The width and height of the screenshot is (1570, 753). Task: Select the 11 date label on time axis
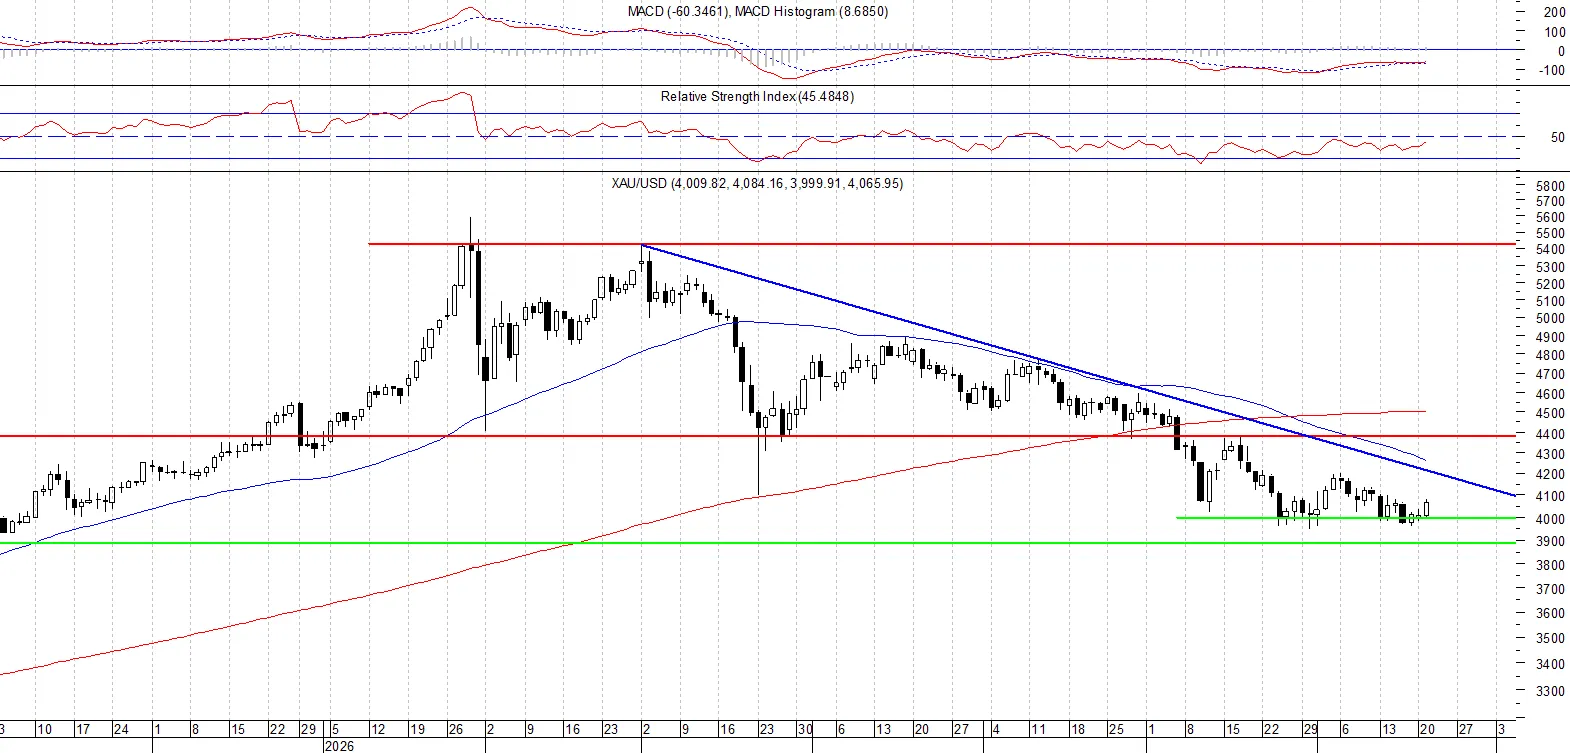(x=1038, y=730)
